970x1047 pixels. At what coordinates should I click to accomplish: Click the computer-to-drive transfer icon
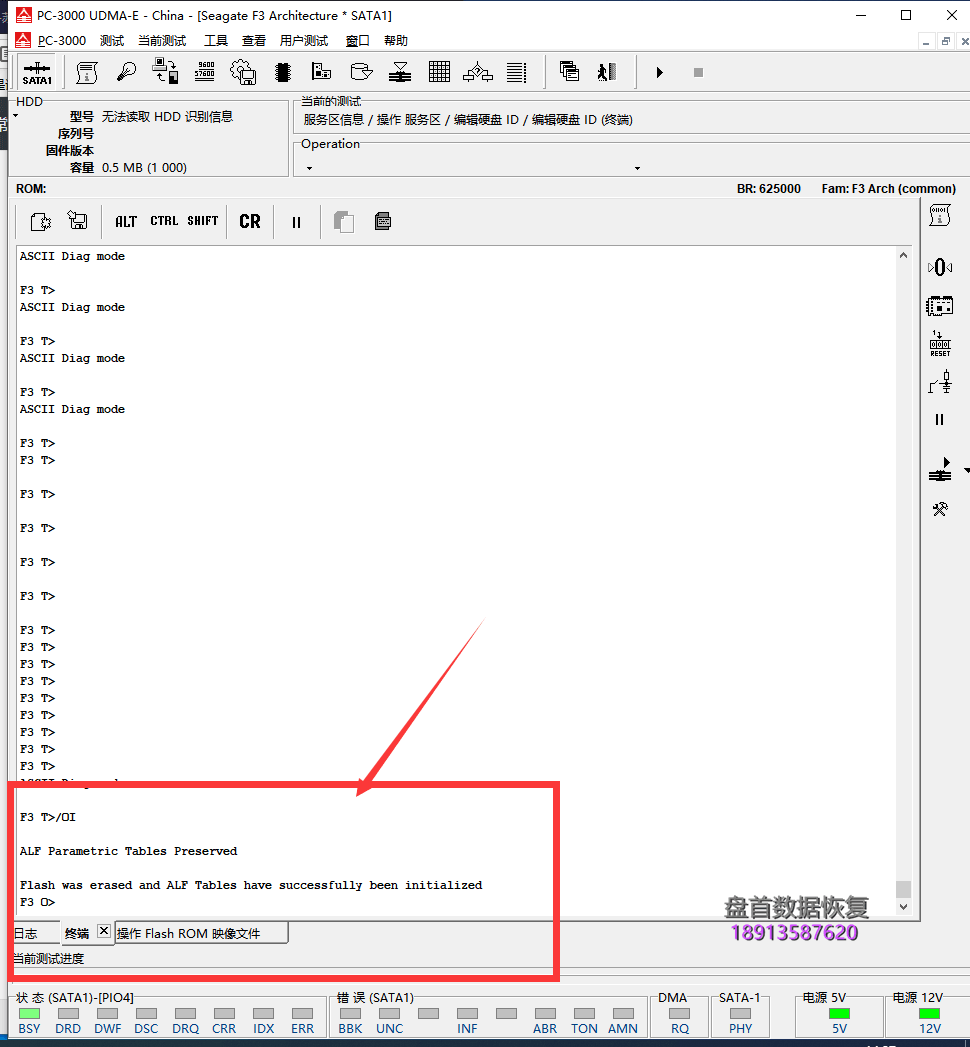tap(165, 71)
